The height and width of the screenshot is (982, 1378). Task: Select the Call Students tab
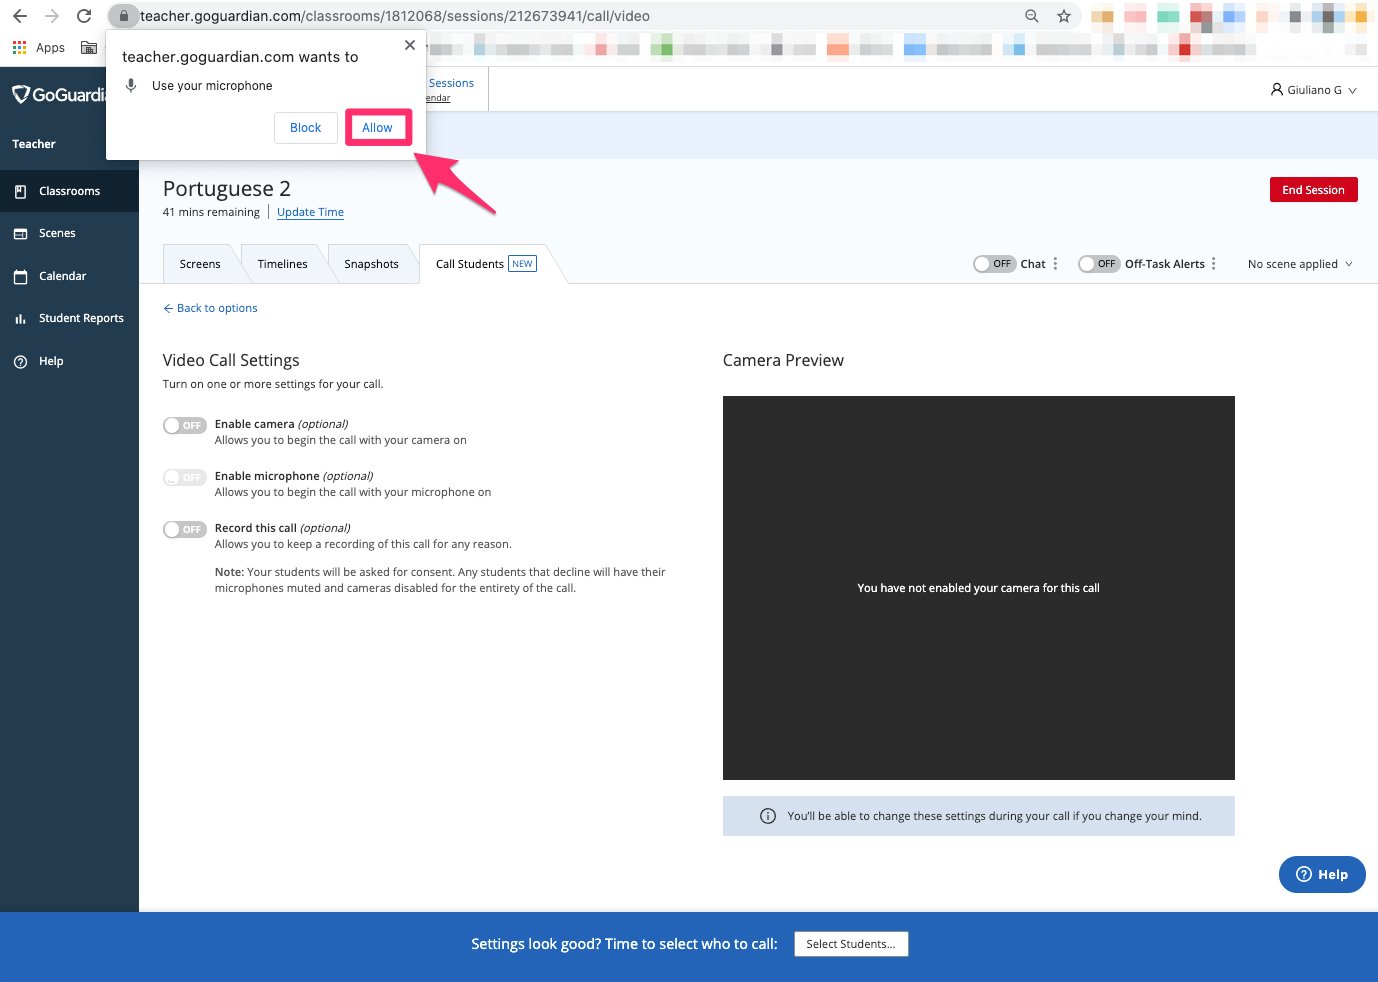point(486,264)
